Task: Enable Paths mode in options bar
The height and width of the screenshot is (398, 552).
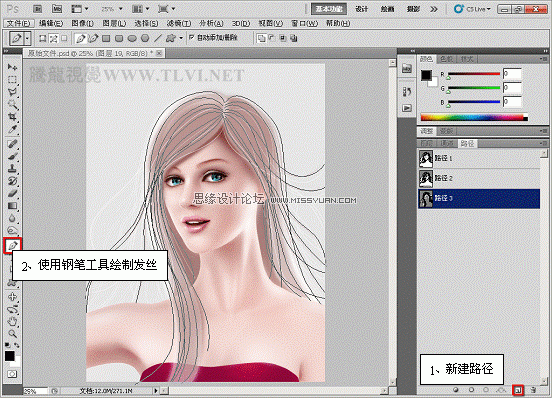Action: (x=54, y=38)
